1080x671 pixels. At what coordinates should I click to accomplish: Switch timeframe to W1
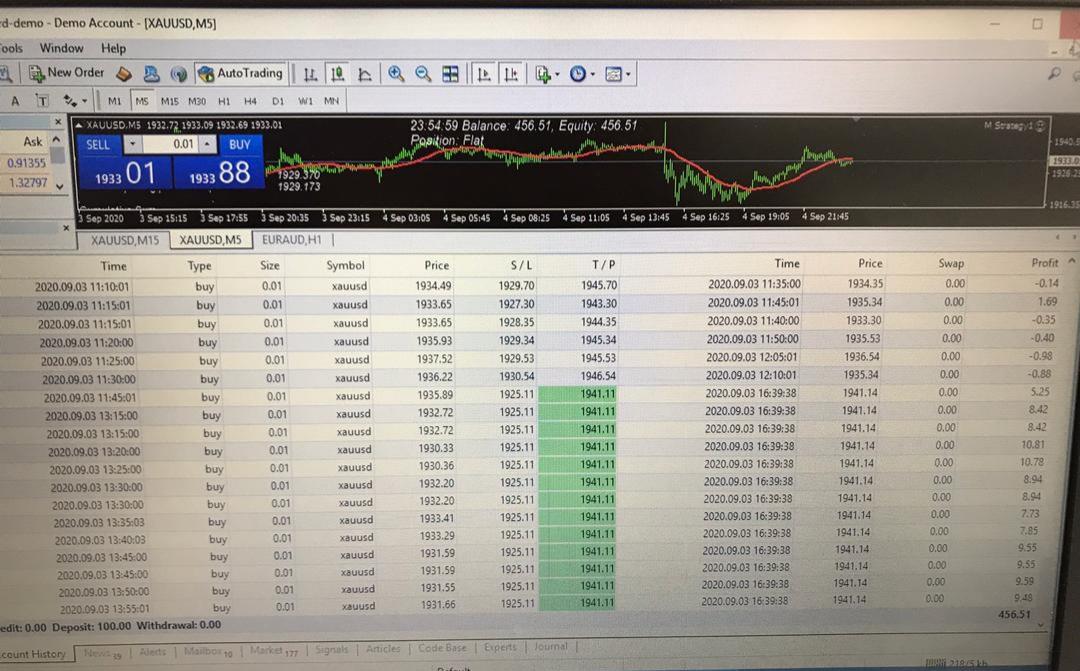click(x=305, y=101)
